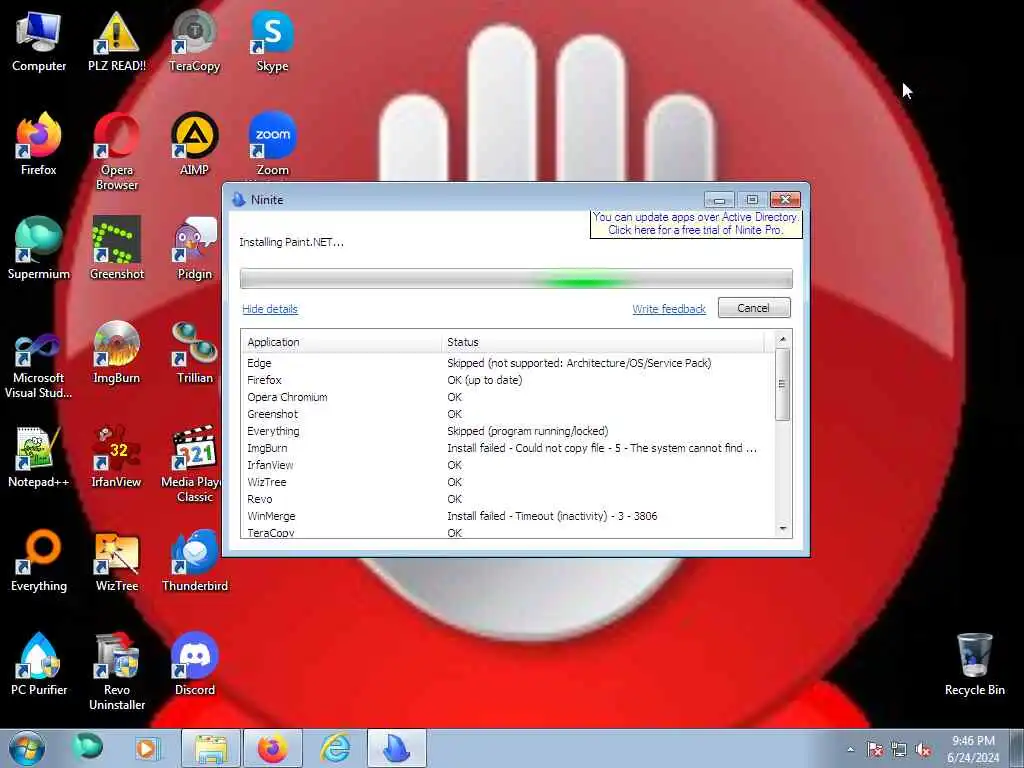Viewport: 1024px width, 768px height.
Task: Switch to Firefox in the taskbar
Action: [272, 748]
